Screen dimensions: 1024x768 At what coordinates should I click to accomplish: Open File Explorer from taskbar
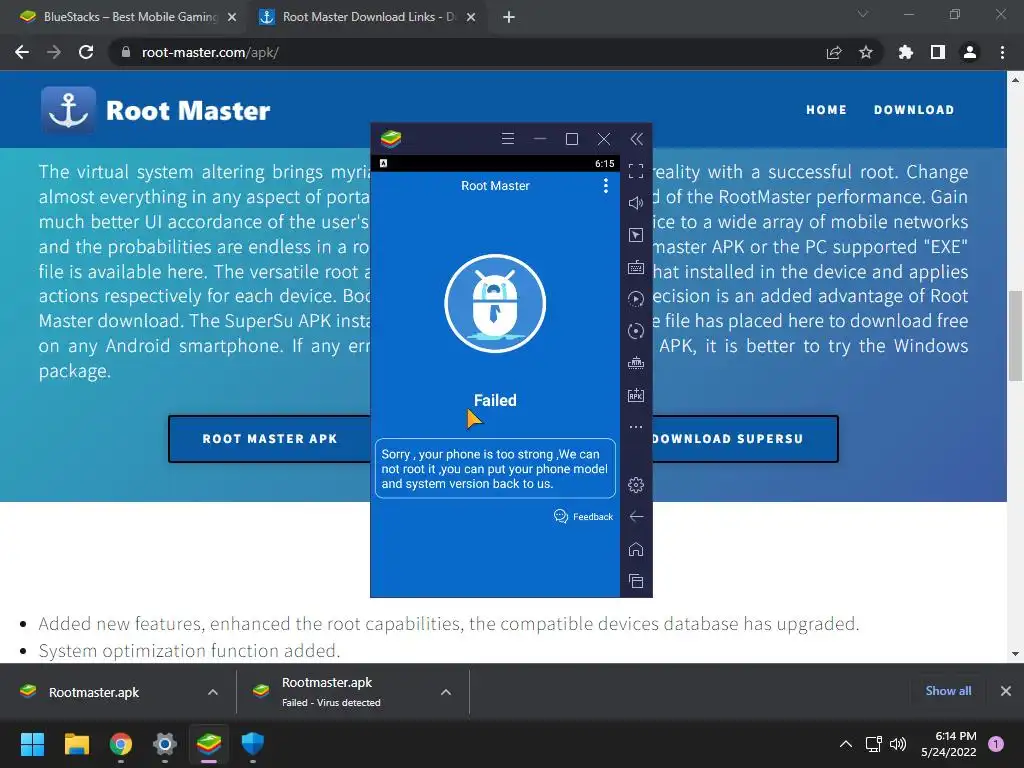pos(76,744)
